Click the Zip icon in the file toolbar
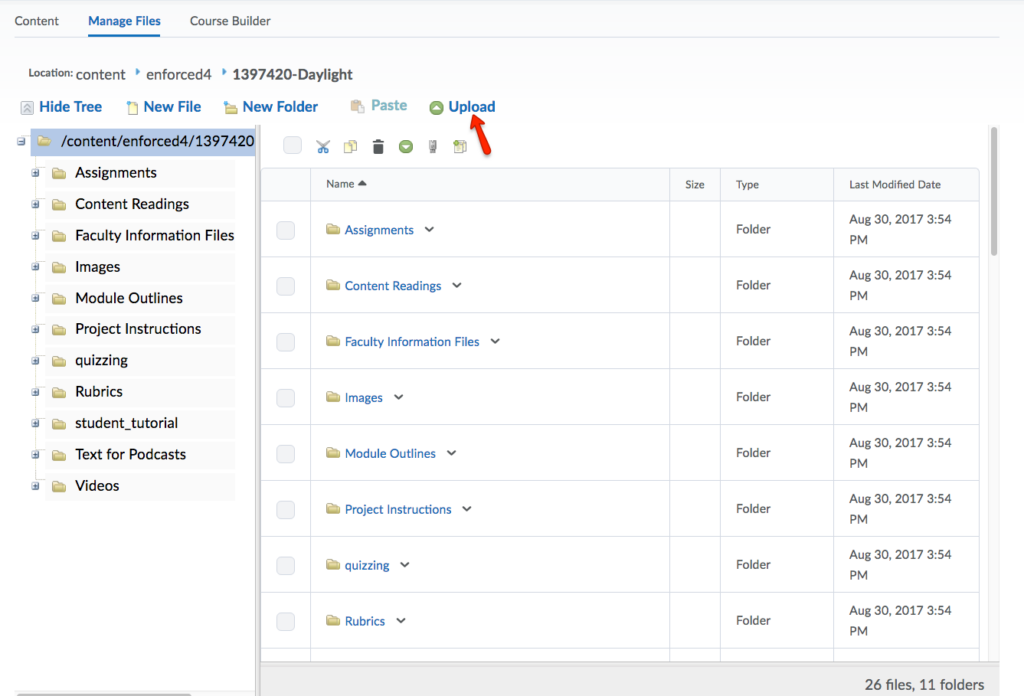The width and height of the screenshot is (1024, 696). tap(433, 147)
